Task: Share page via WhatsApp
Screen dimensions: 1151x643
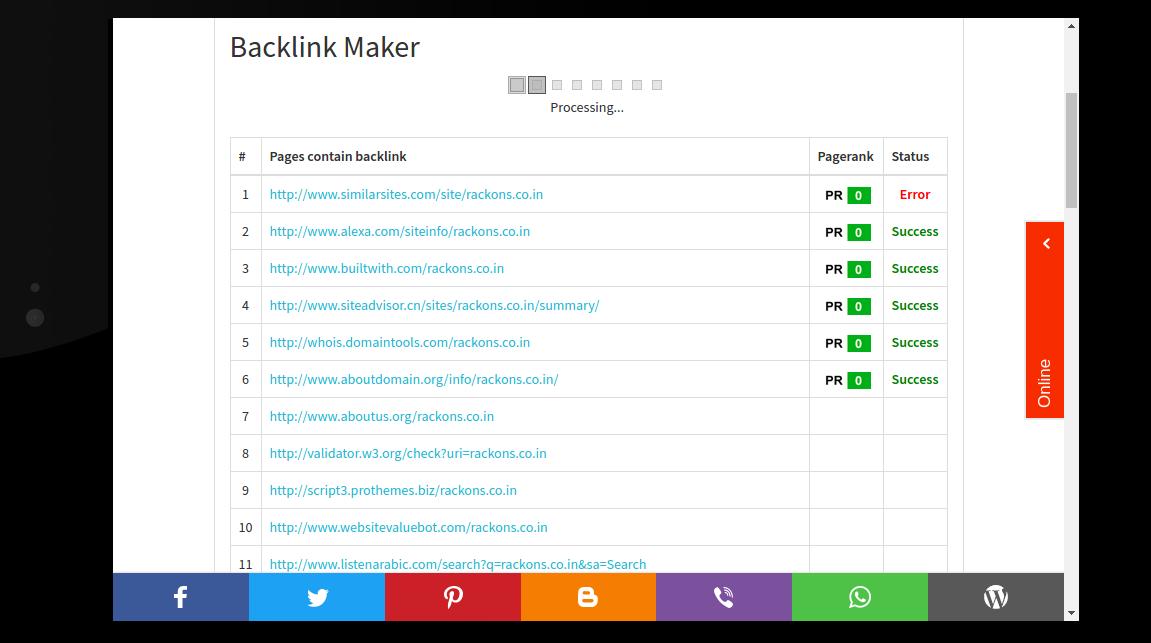Action: (860, 597)
